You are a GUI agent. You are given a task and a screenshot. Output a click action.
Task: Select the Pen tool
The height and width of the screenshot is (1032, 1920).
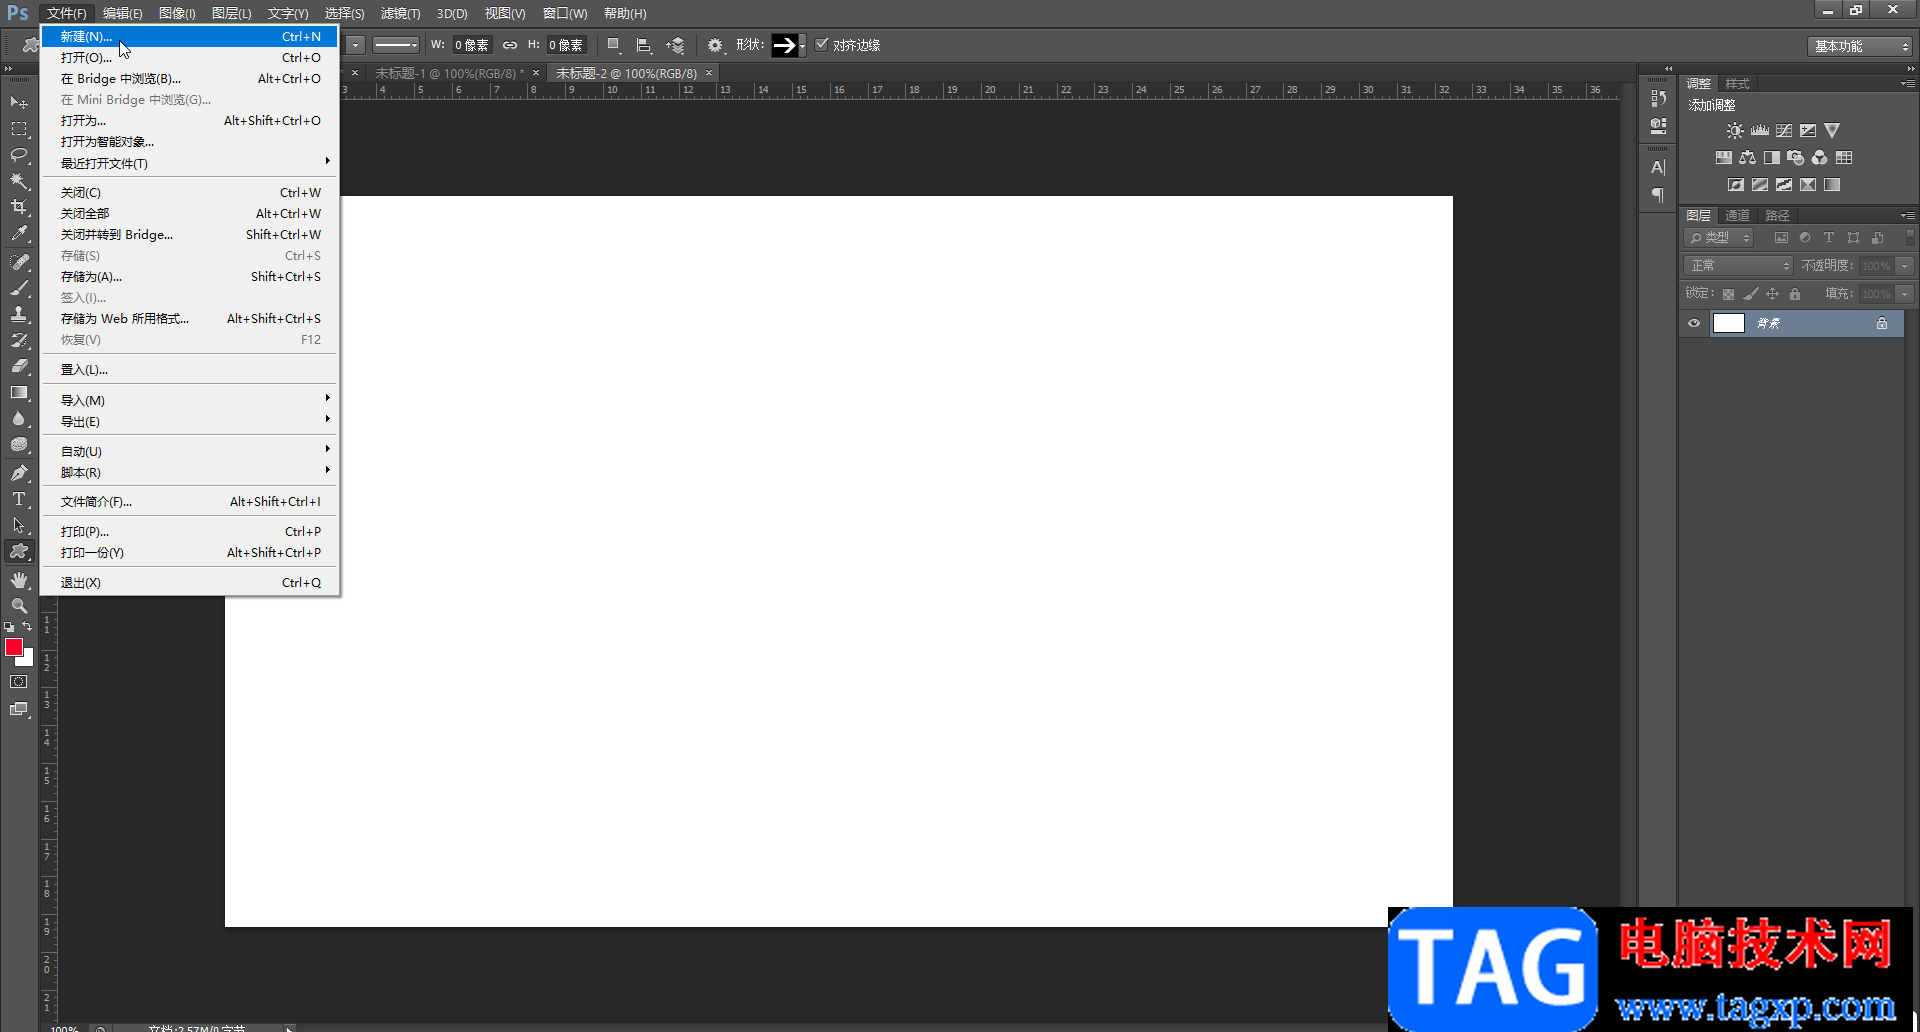tap(19, 473)
